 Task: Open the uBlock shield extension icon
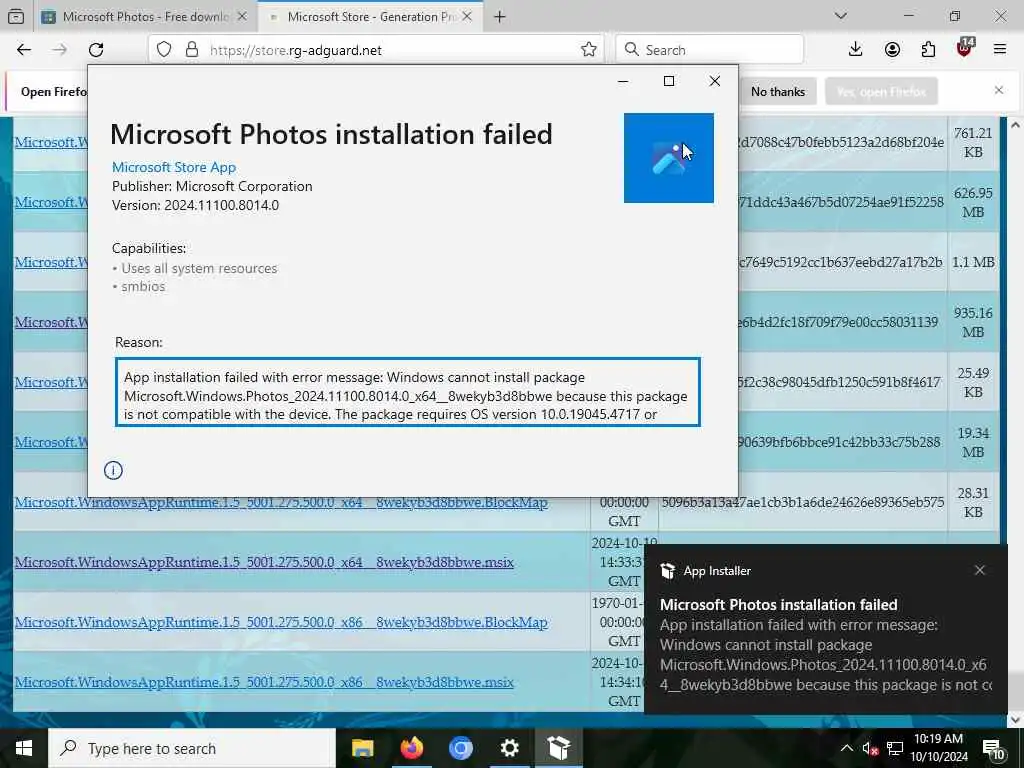coord(965,48)
